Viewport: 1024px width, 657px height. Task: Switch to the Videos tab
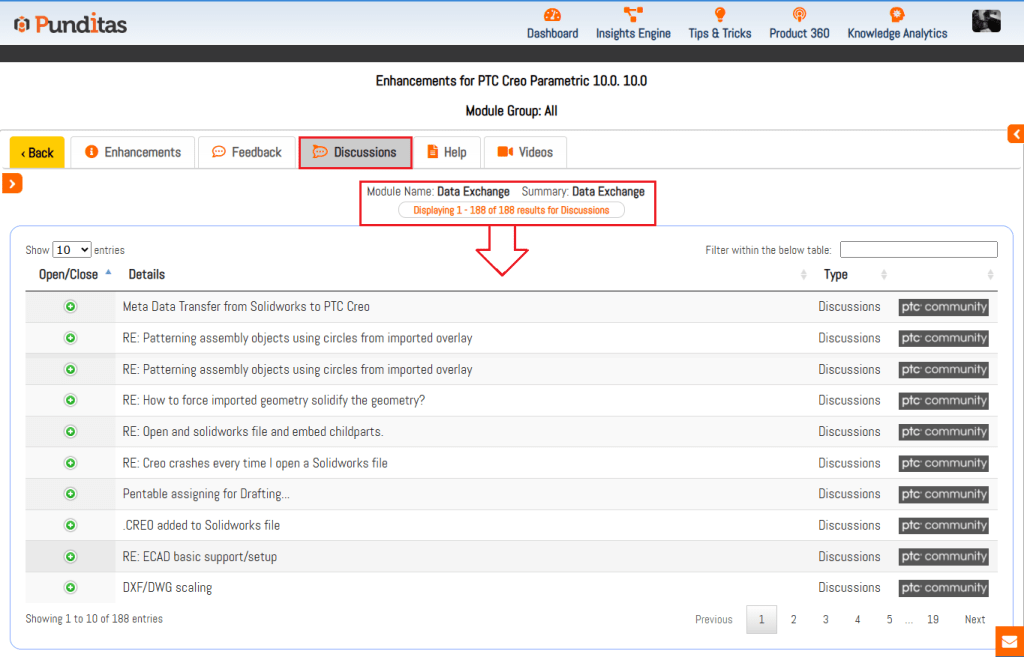click(x=525, y=152)
